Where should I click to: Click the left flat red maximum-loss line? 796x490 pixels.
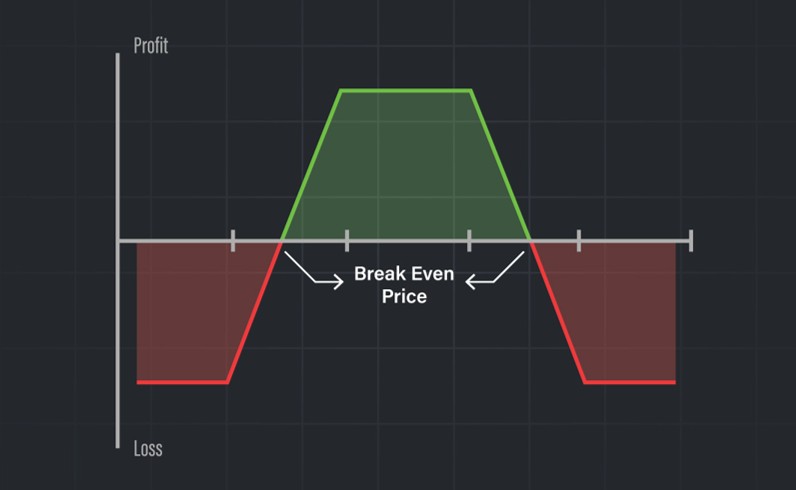(182, 382)
